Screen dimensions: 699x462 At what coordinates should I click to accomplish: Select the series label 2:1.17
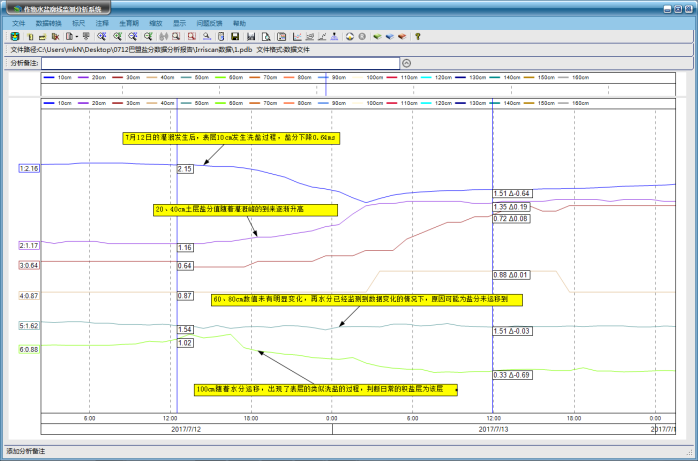point(29,245)
